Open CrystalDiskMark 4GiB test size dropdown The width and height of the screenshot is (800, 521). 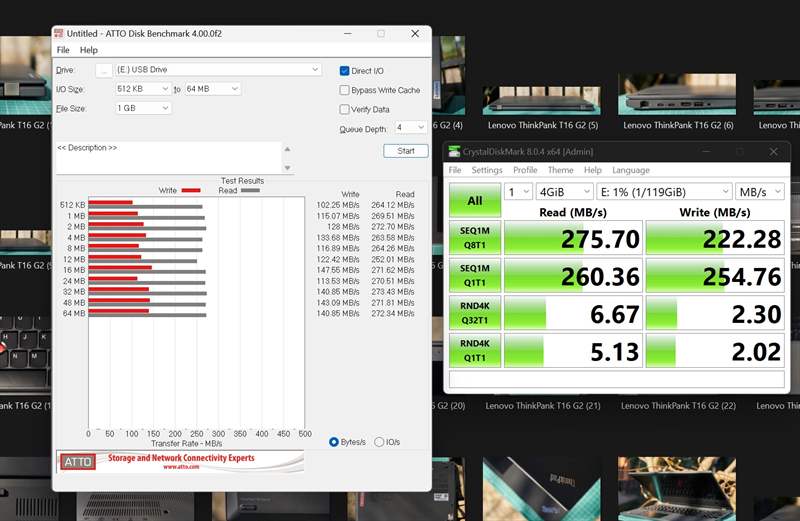(564, 192)
